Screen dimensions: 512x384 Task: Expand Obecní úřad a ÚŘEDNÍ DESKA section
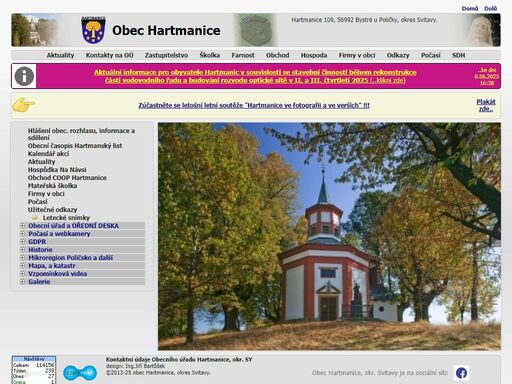coord(82,226)
